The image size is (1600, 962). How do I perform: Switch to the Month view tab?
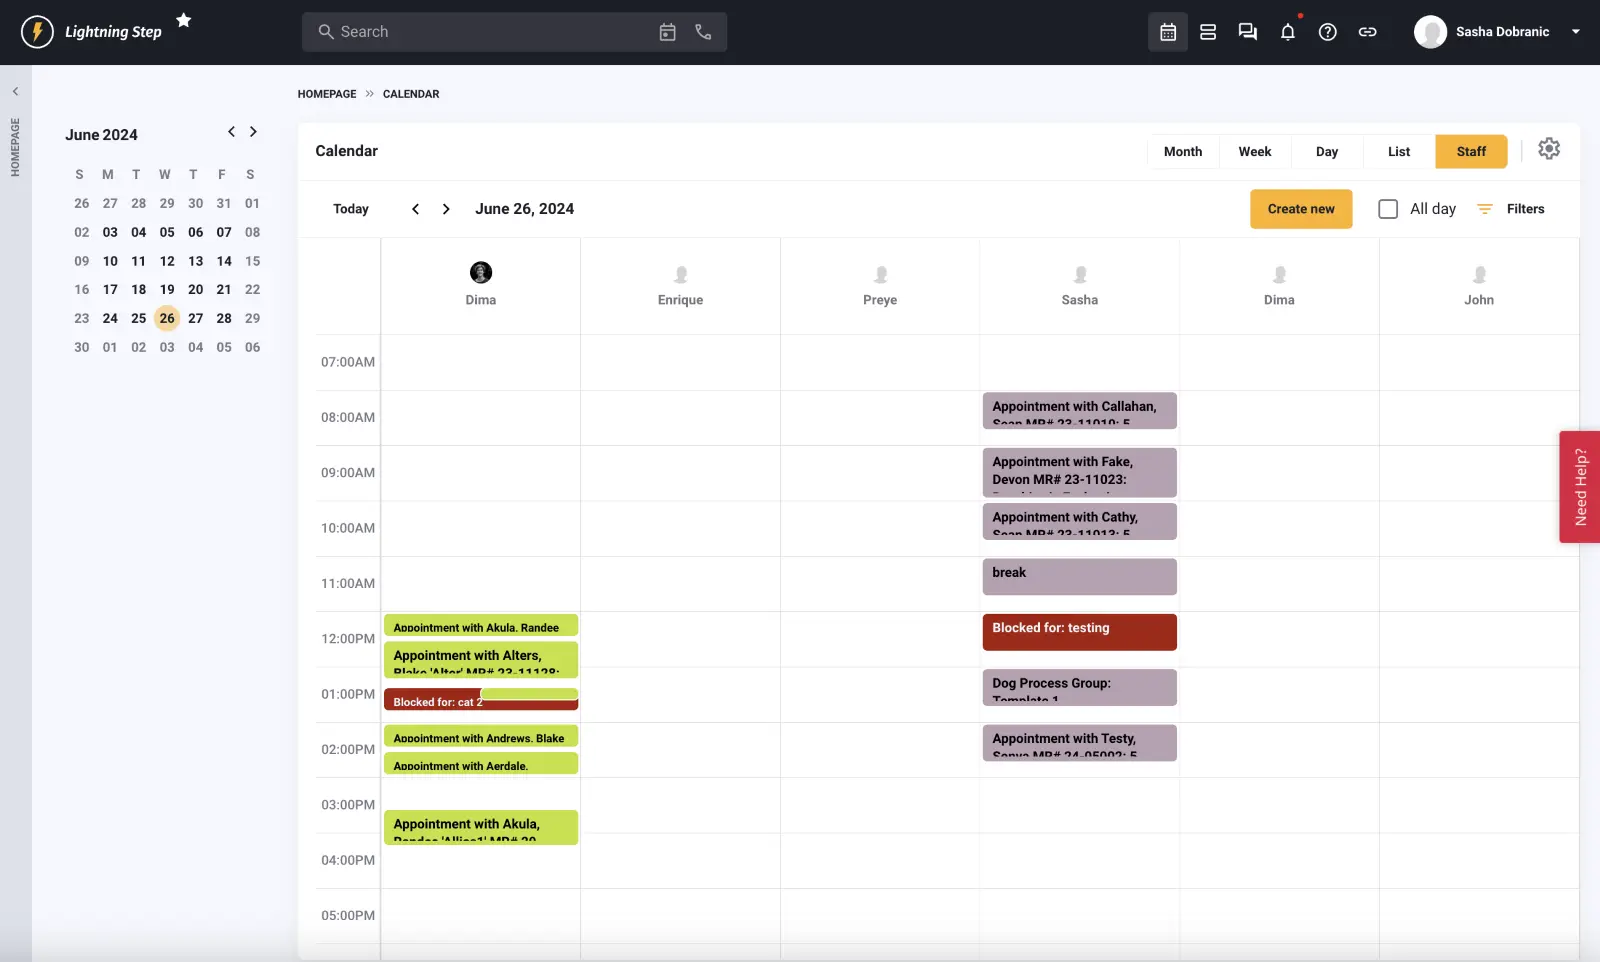coord(1182,151)
